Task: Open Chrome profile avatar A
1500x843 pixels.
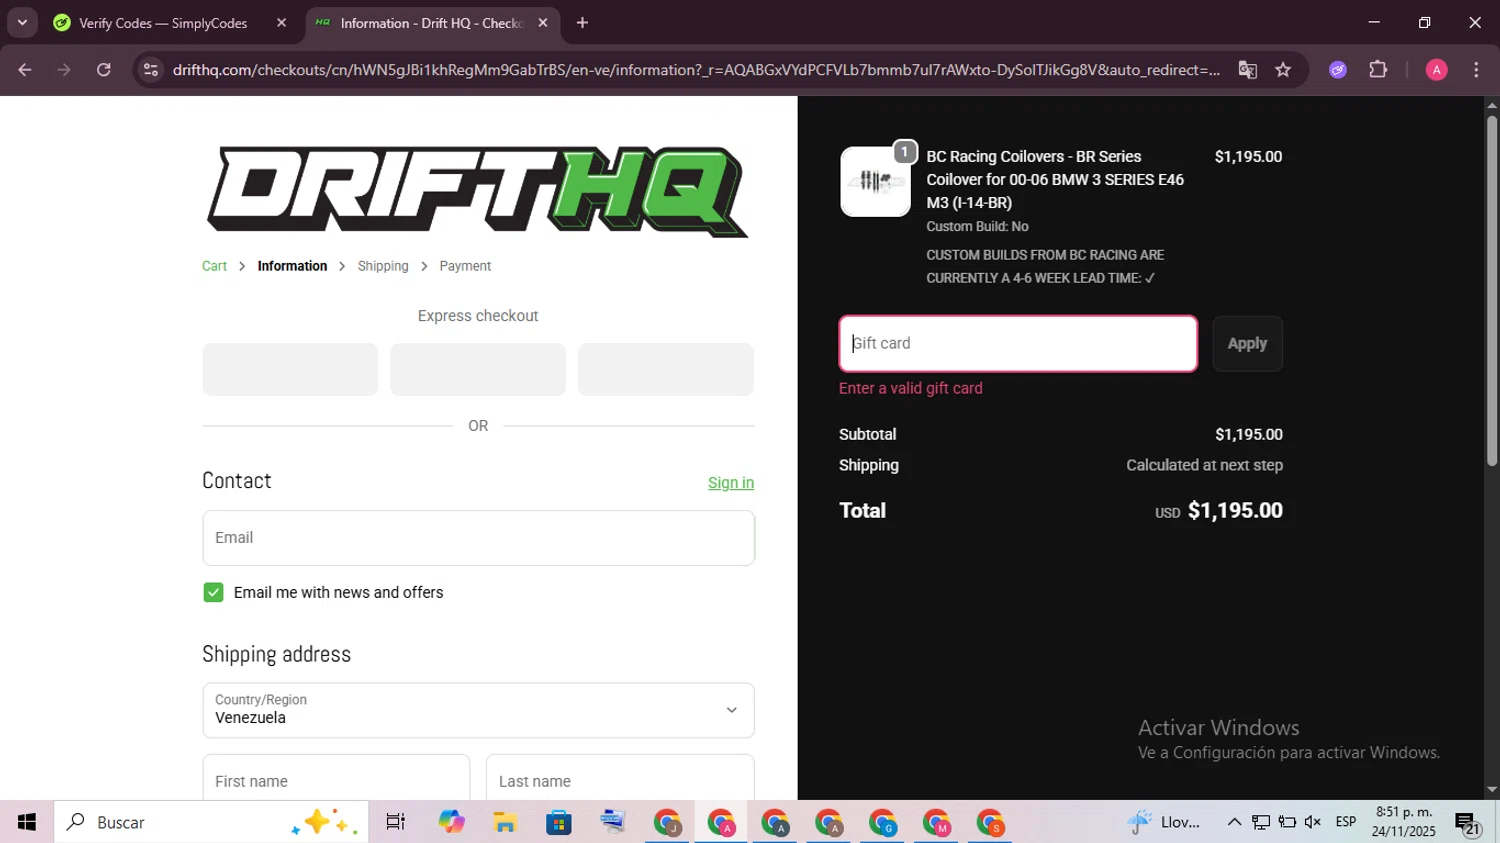Action: pos(1436,70)
